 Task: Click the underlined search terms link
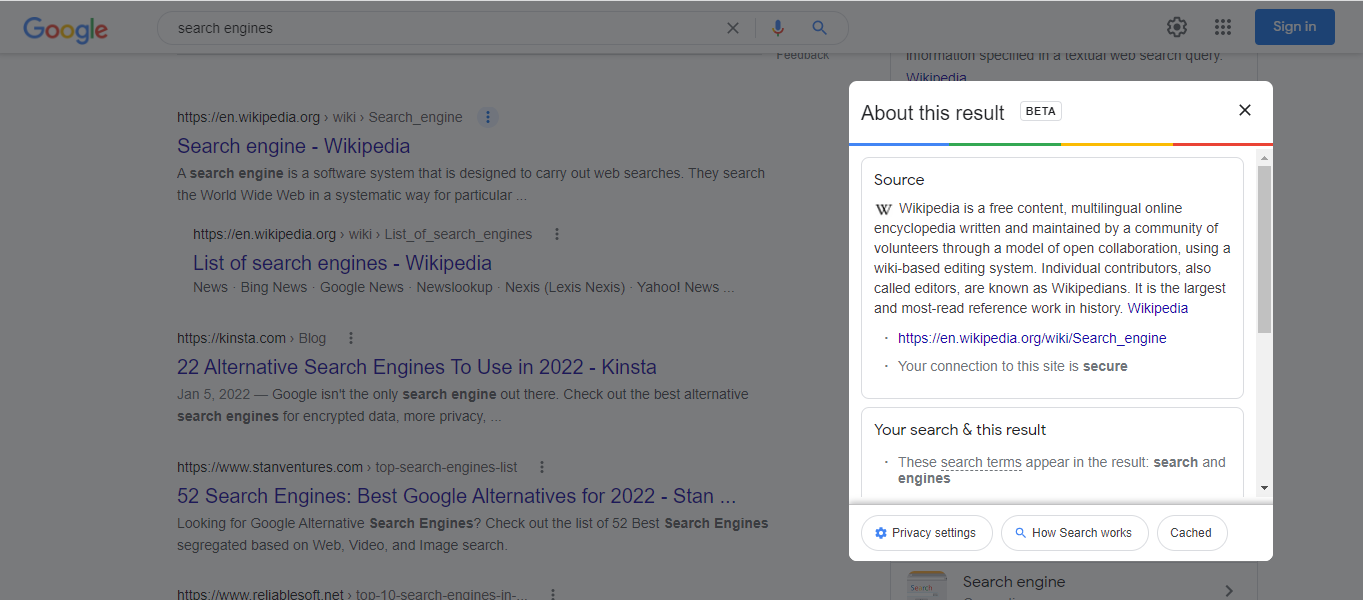point(981,462)
